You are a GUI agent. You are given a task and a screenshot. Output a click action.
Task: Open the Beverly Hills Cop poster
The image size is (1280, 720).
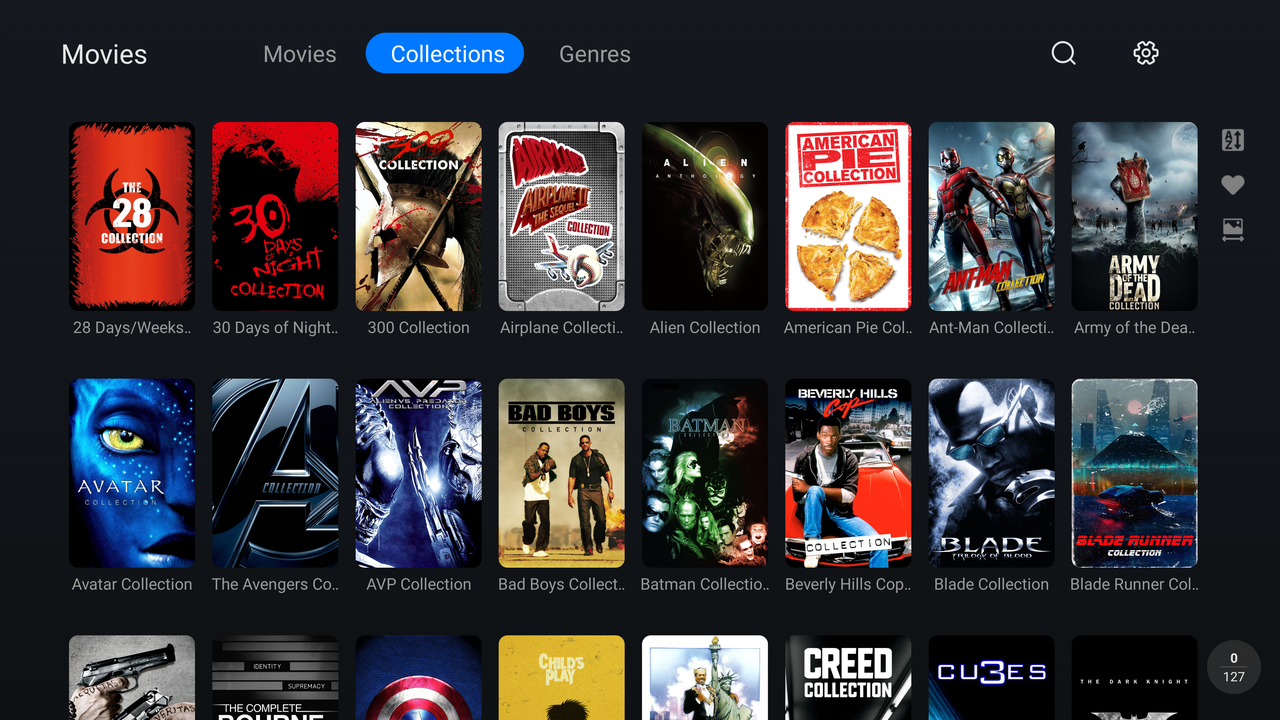click(848, 473)
